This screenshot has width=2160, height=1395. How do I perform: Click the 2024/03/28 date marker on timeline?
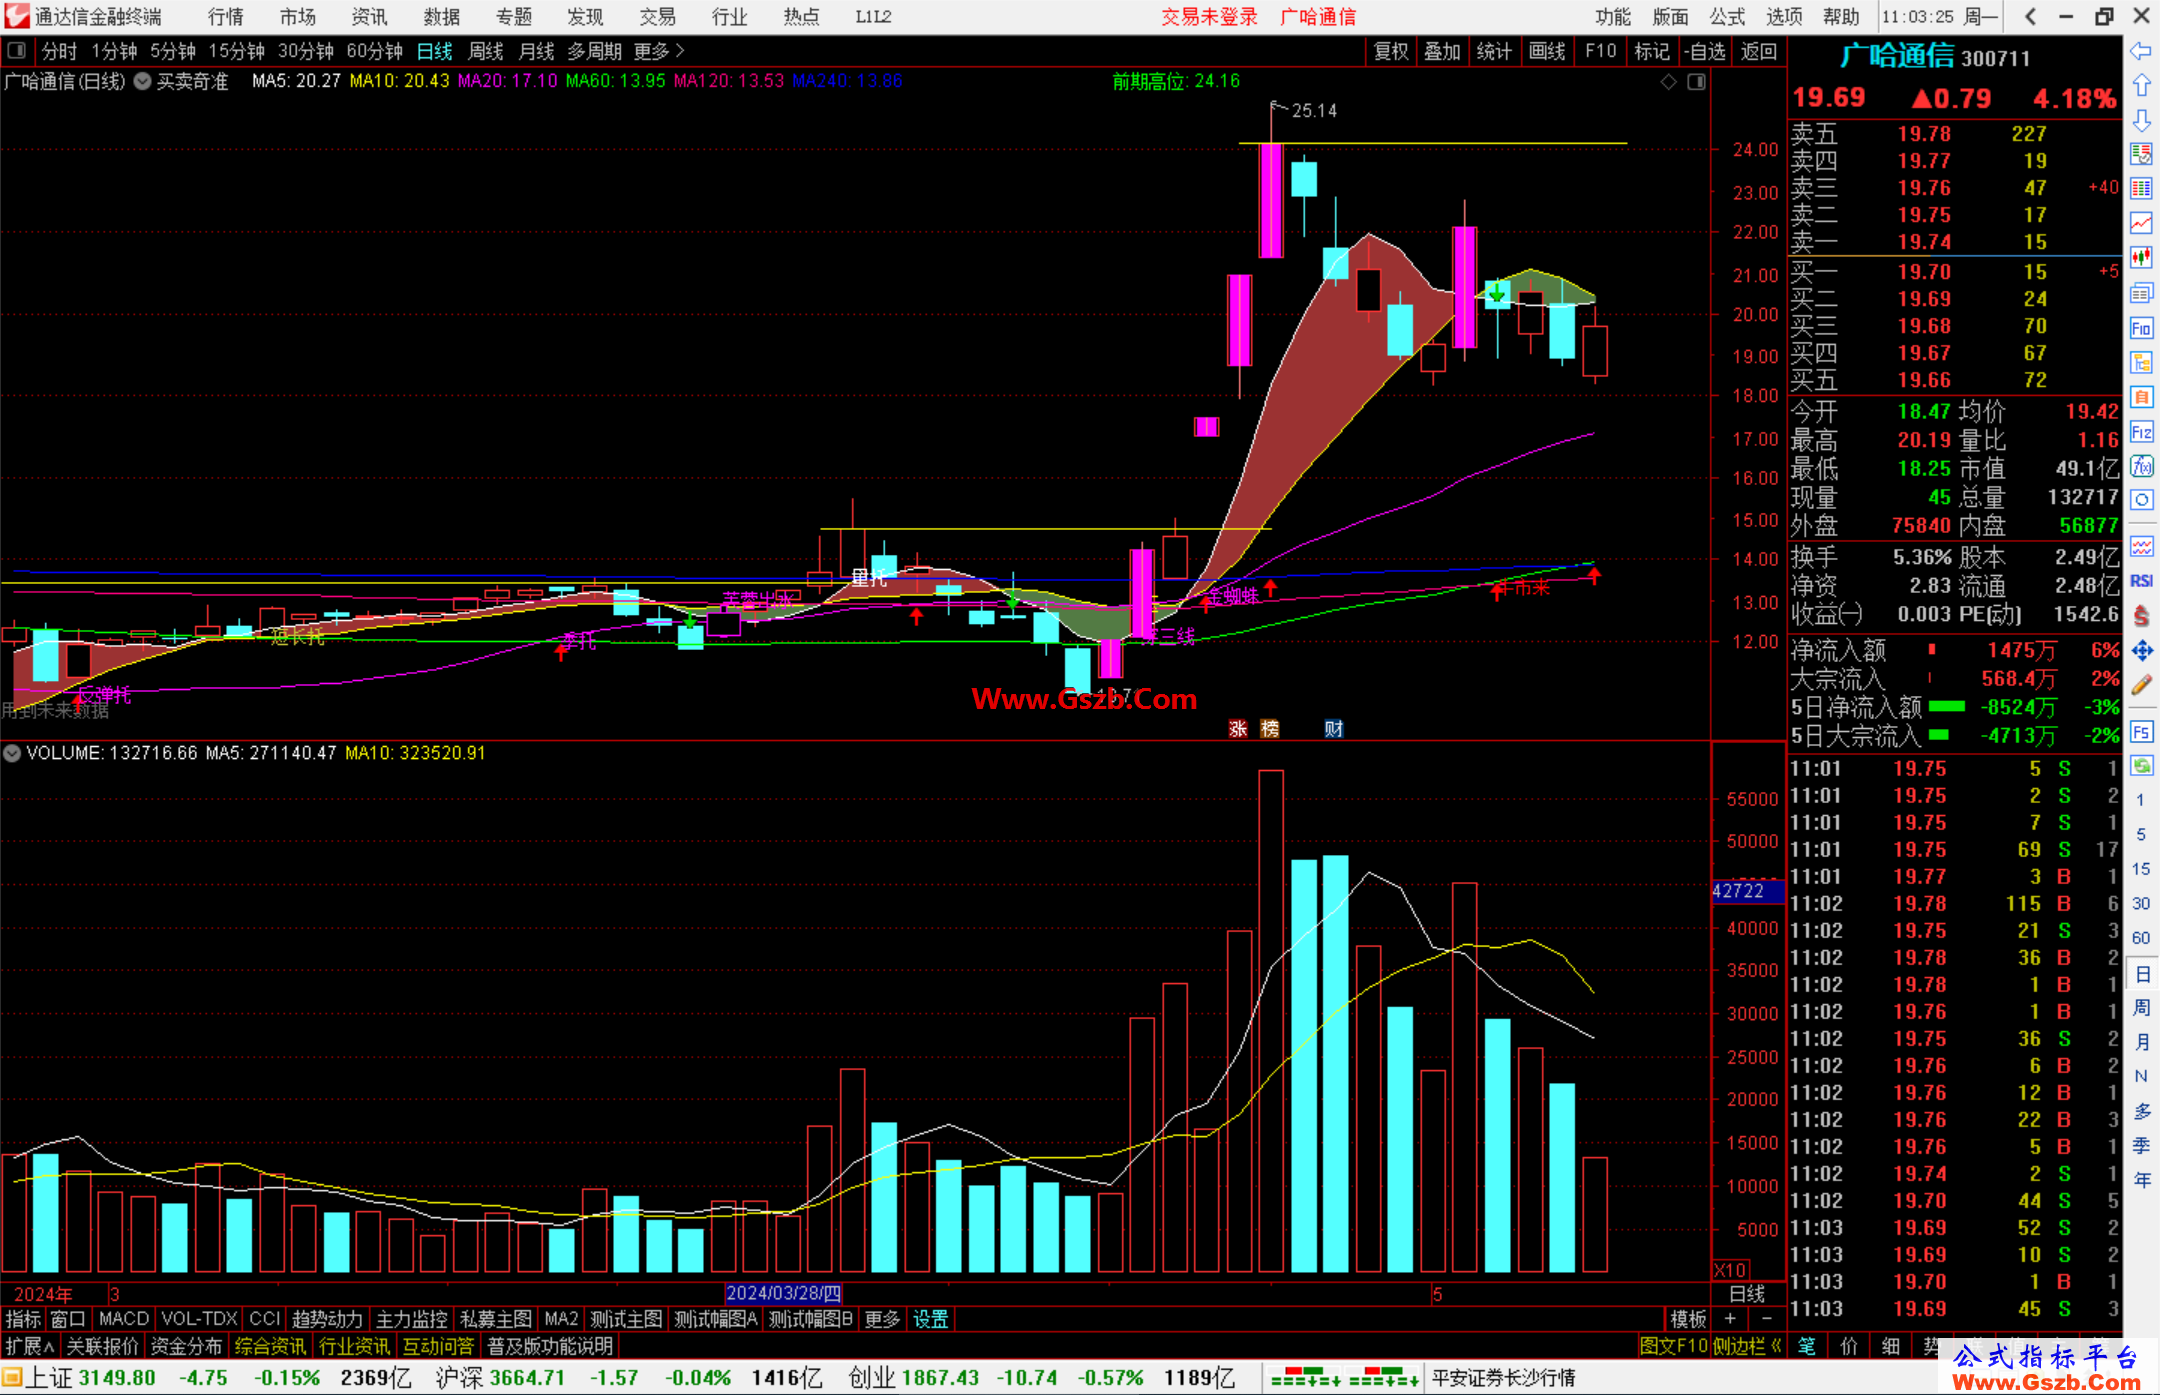click(783, 1294)
